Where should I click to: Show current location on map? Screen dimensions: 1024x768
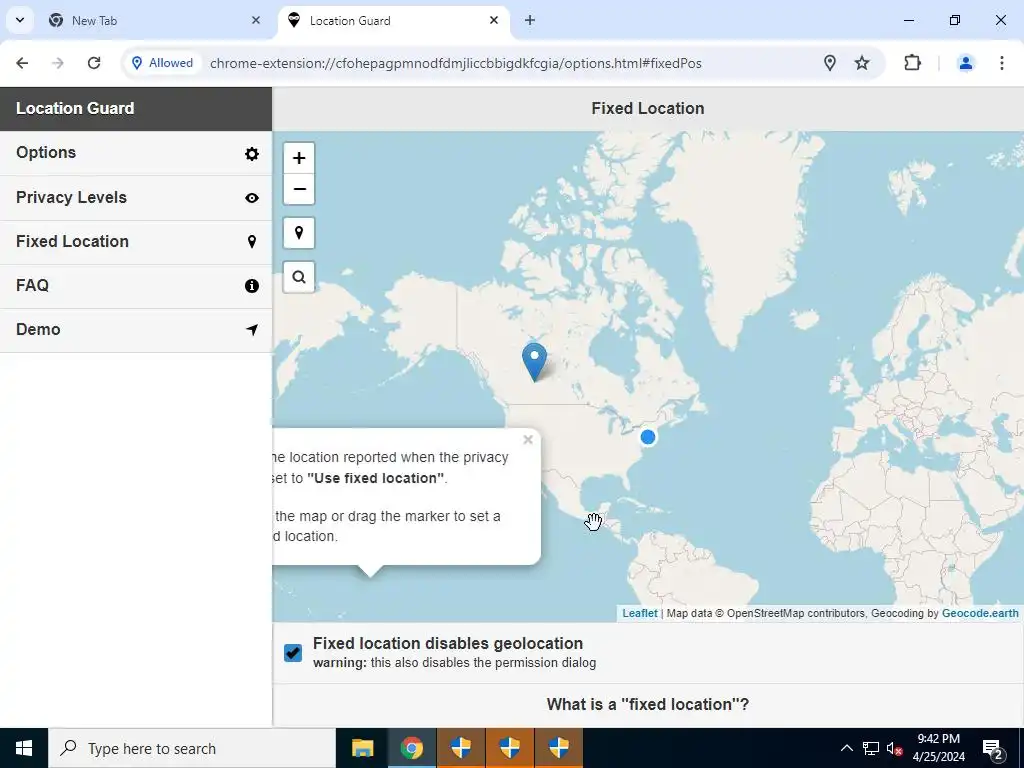[x=299, y=233]
